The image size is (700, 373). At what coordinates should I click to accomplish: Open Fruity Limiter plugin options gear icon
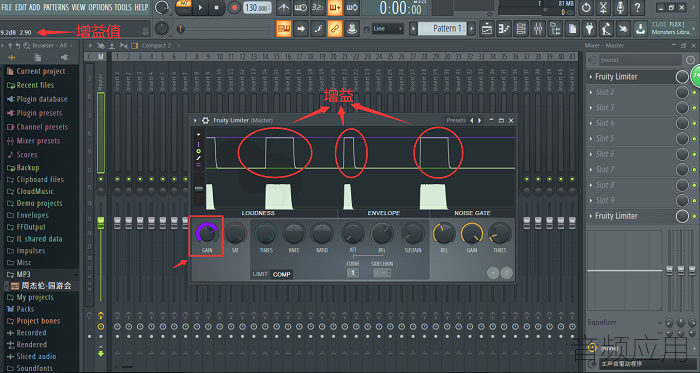pos(205,120)
